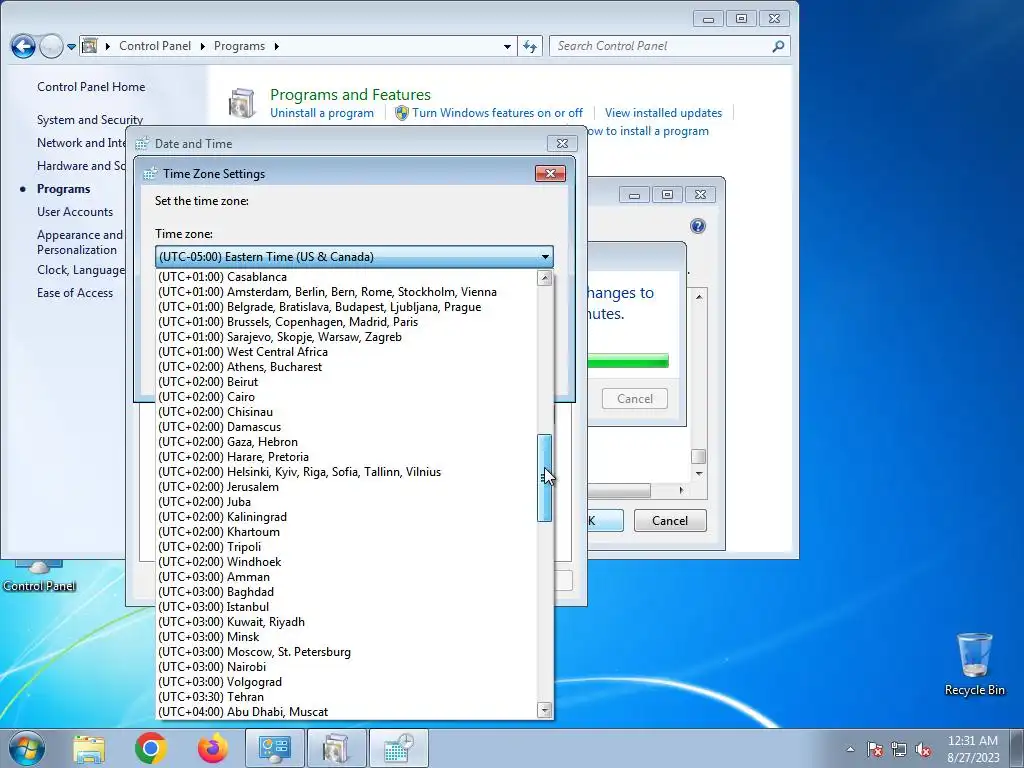The image size is (1024, 768).
Task: Open System and Security category
Action: [89, 120]
